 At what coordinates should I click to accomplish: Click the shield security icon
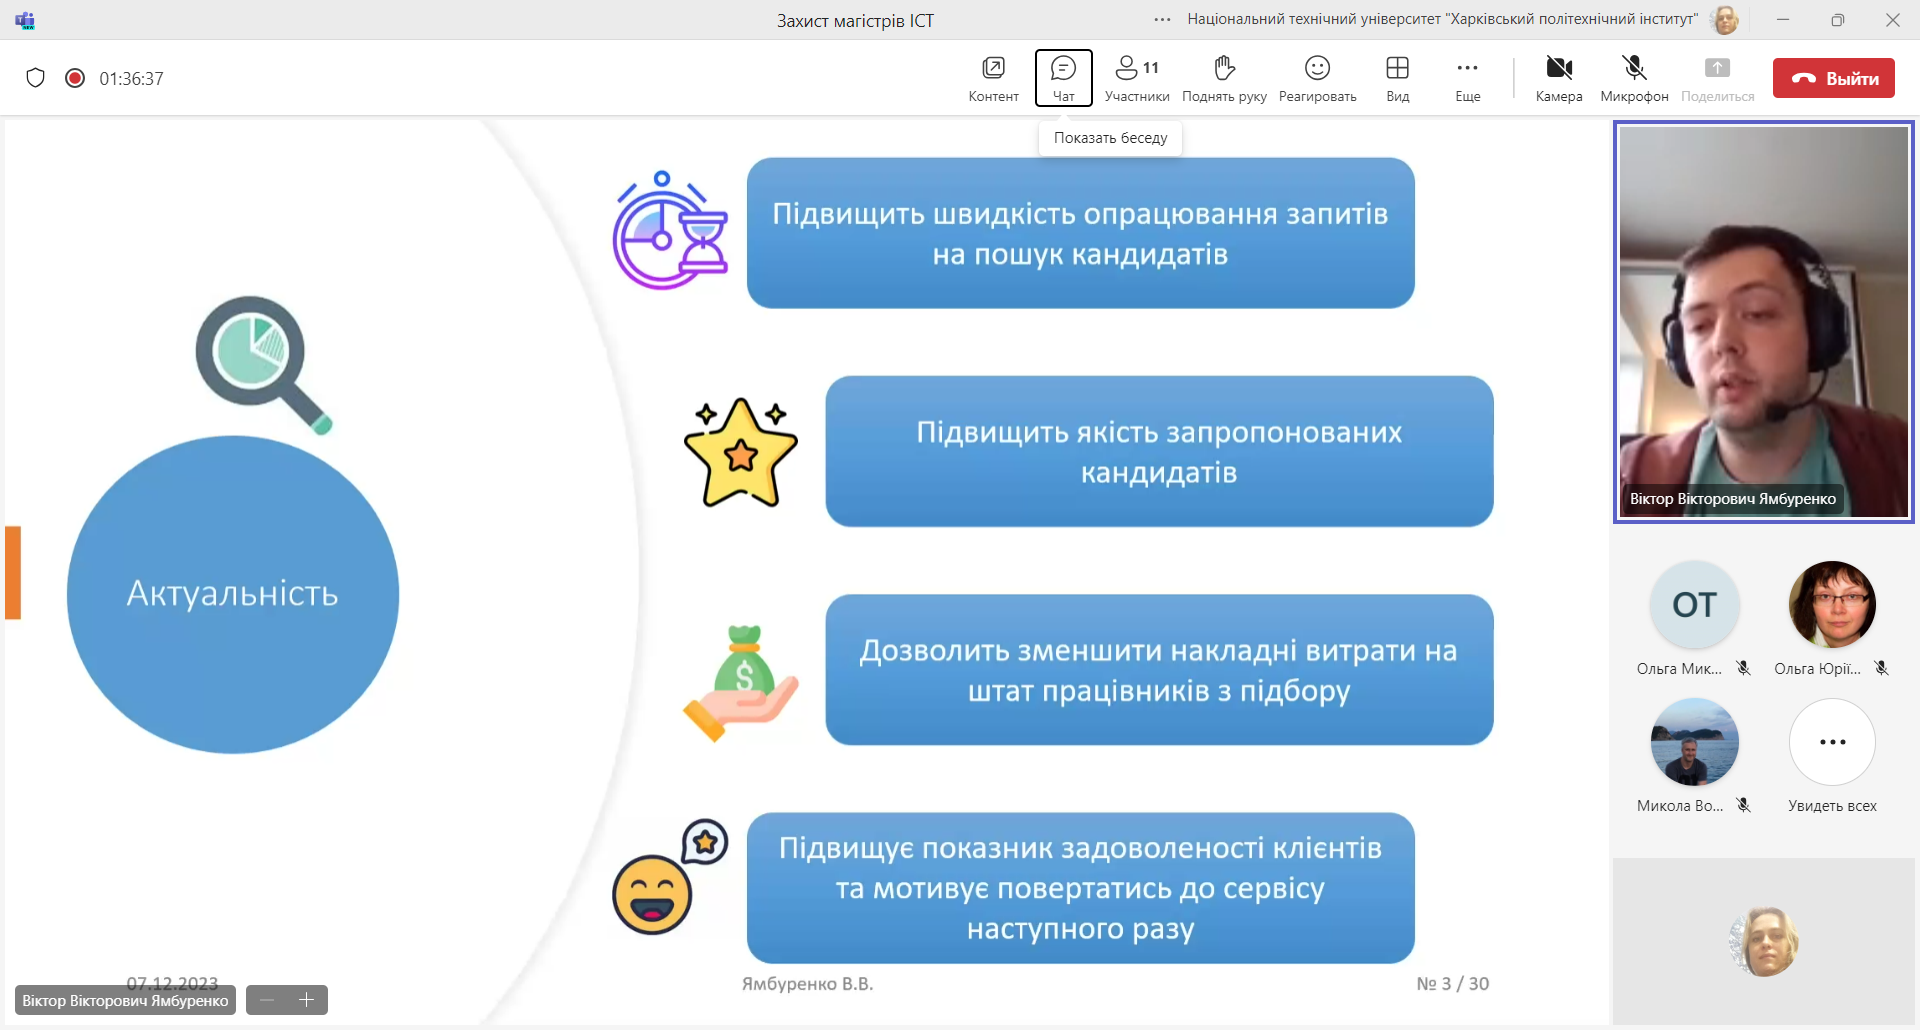tap(36, 78)
